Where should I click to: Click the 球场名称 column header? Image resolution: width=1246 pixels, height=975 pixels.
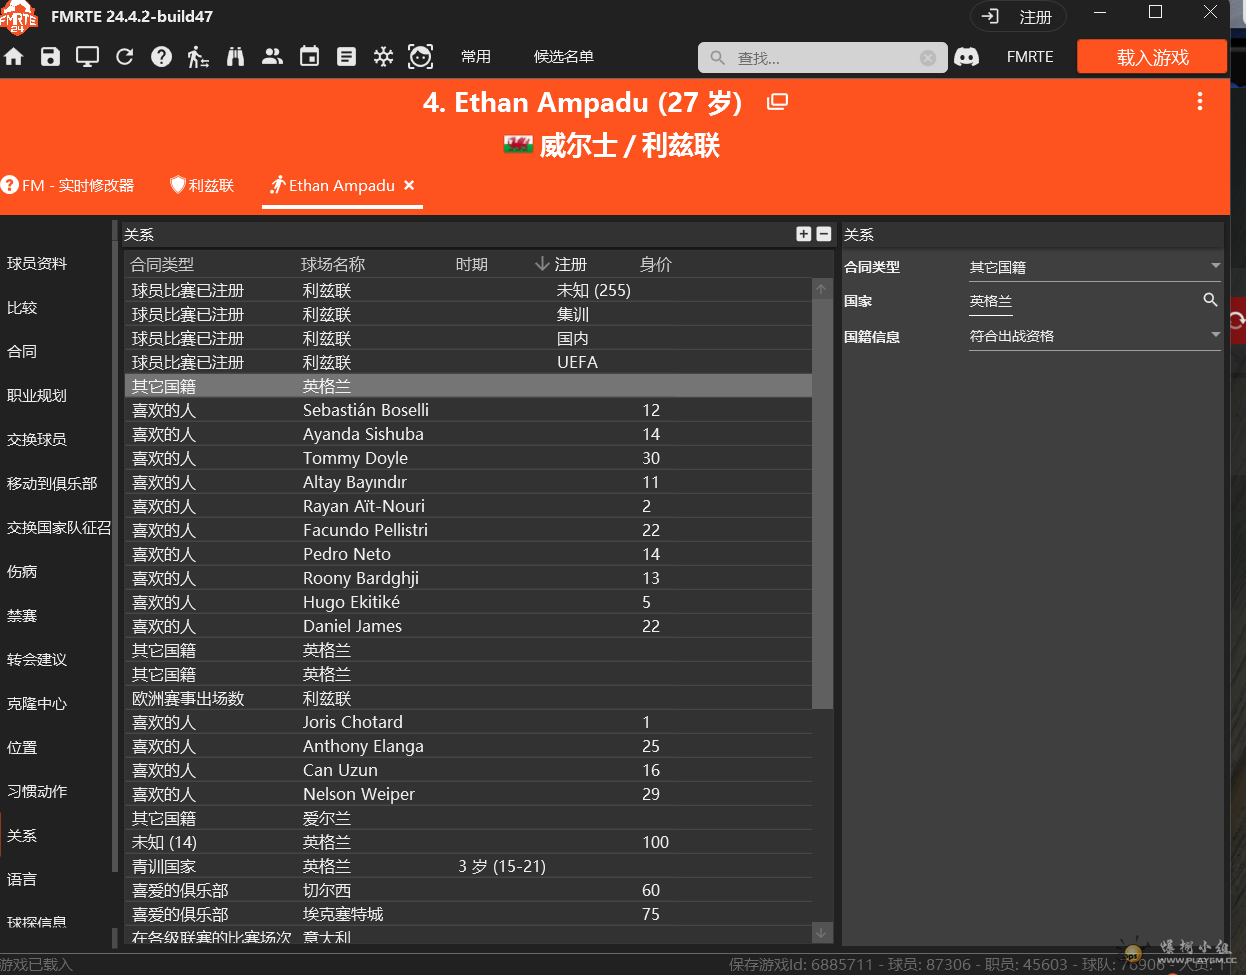point(333,264)
